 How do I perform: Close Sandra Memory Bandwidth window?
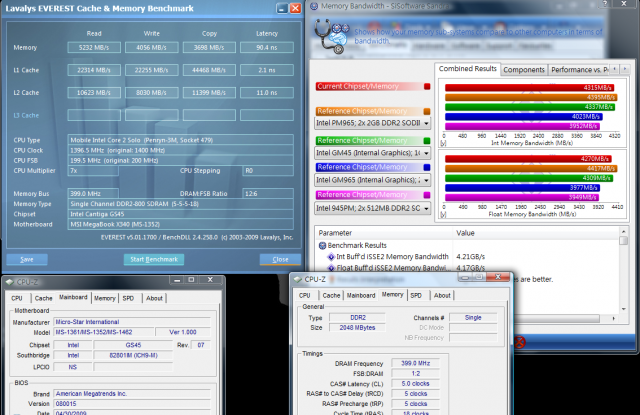coord(624,3)
